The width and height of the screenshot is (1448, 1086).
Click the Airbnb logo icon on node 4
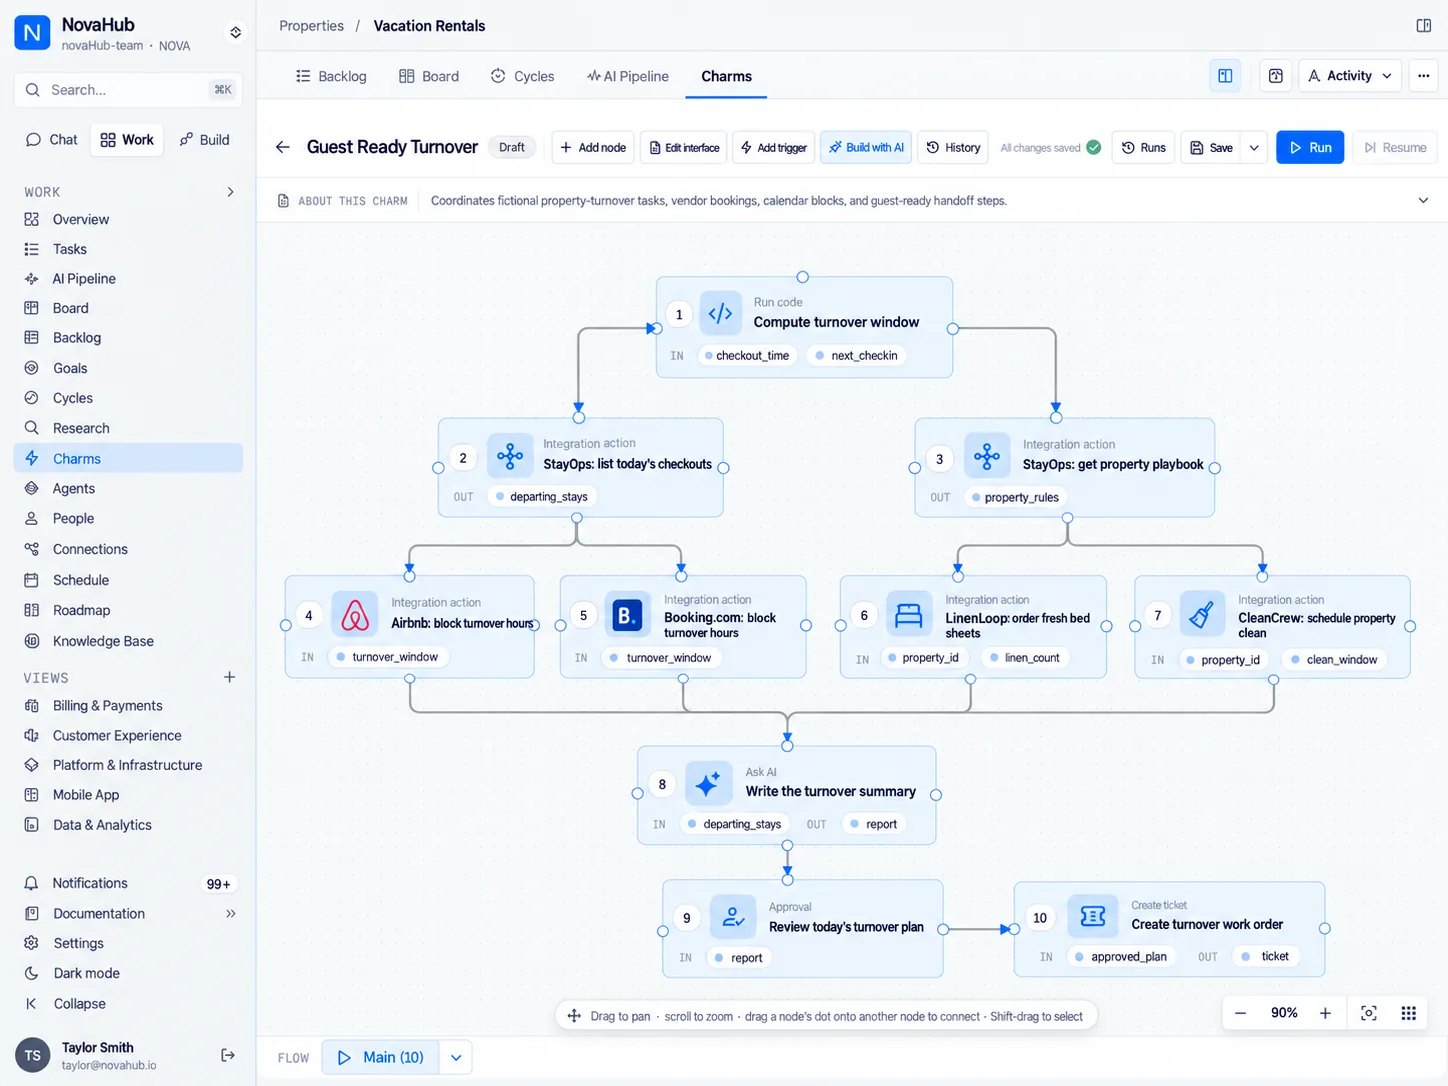(355, 615)
